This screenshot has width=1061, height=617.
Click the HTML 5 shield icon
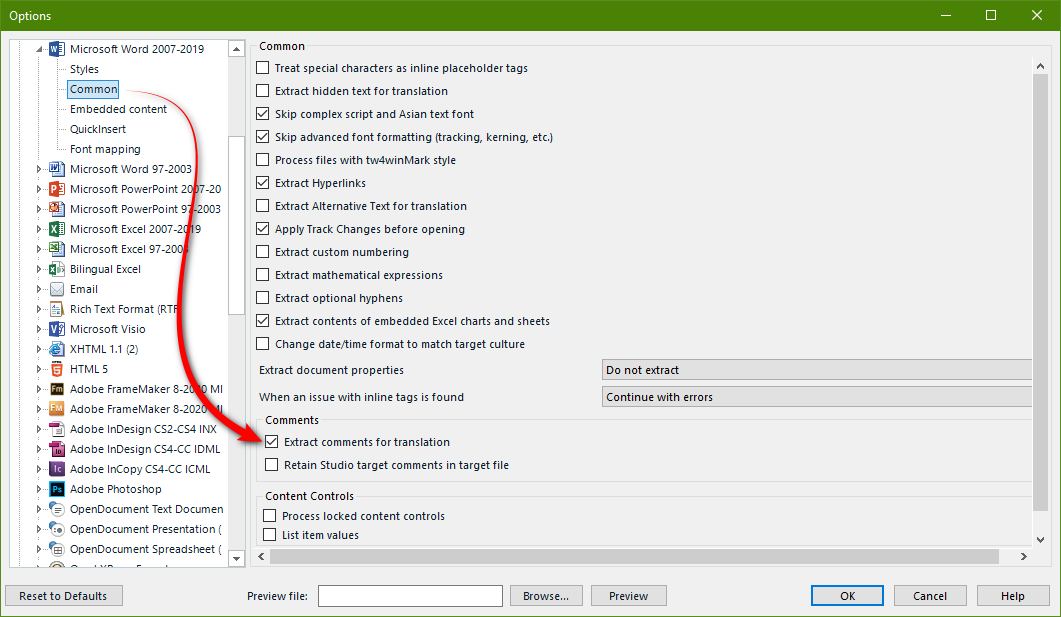pyautogui.click(x=57, y=369)
